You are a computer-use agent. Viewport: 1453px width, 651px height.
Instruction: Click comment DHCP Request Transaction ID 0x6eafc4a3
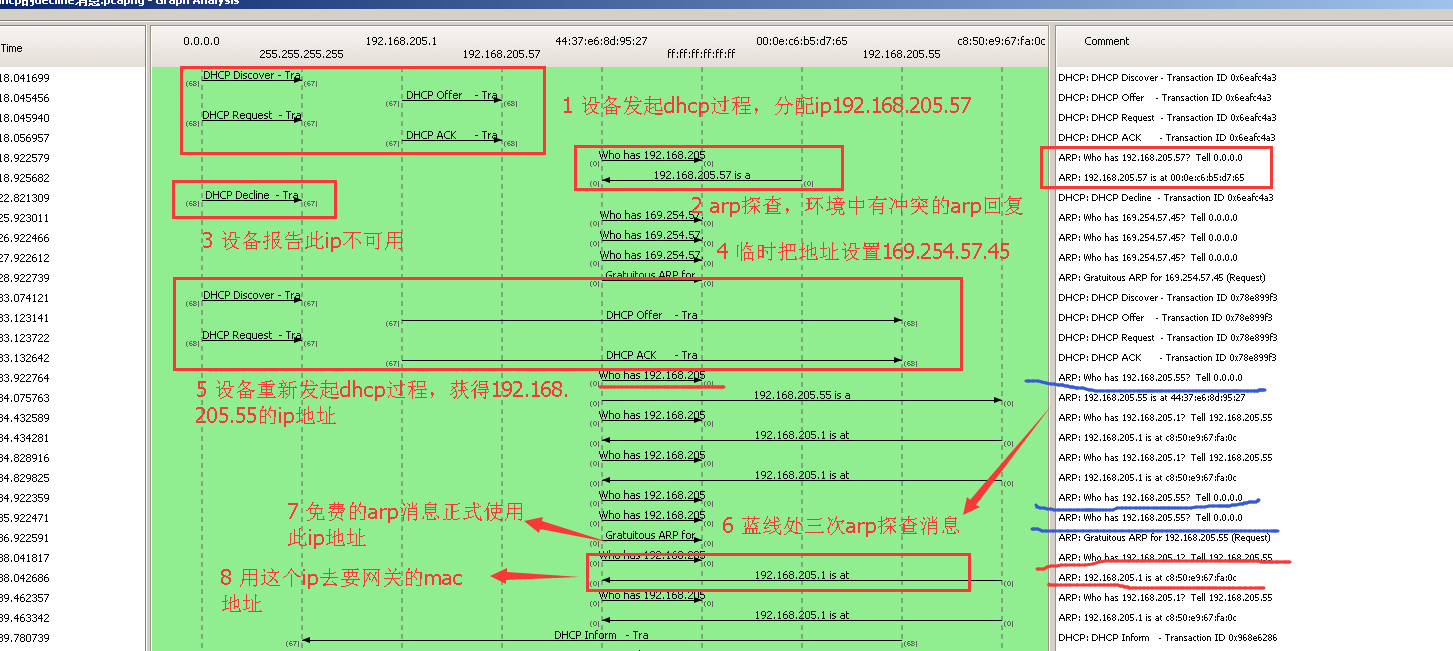point(1166,118)
